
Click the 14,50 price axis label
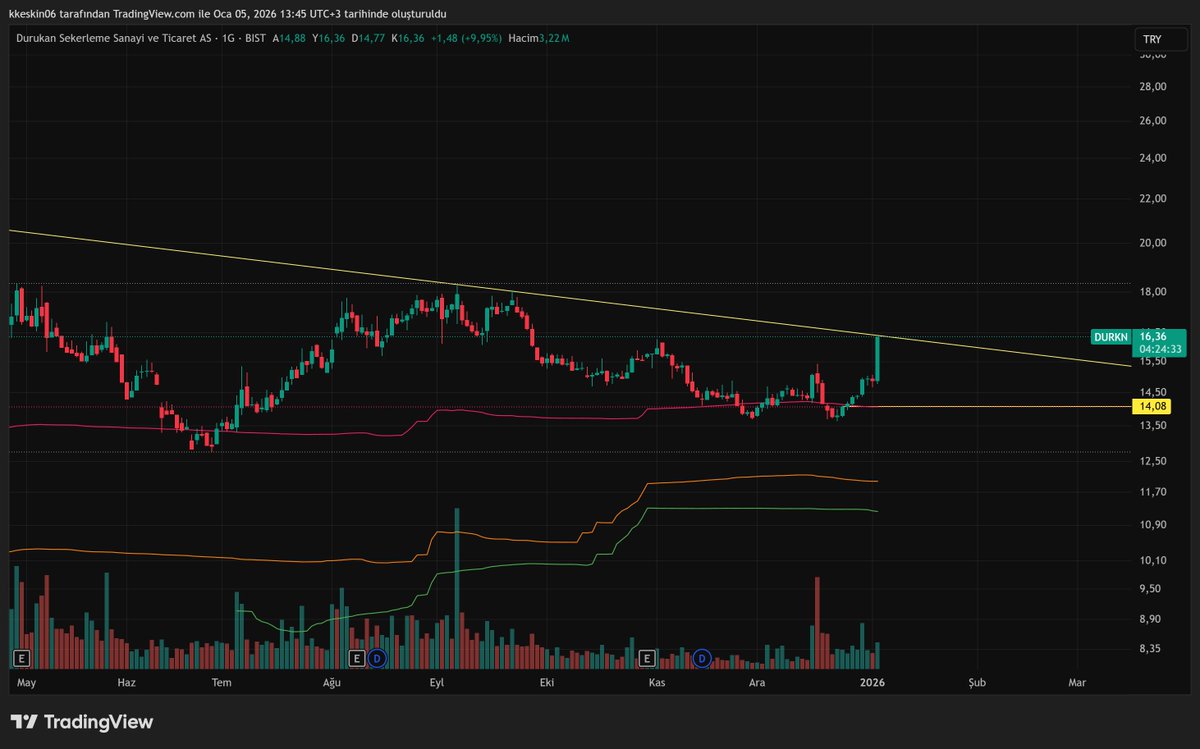pos(1153,392)
